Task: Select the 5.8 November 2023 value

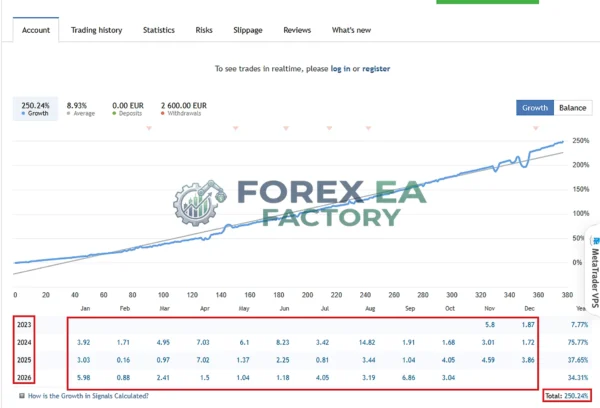Action: [490, 325]
